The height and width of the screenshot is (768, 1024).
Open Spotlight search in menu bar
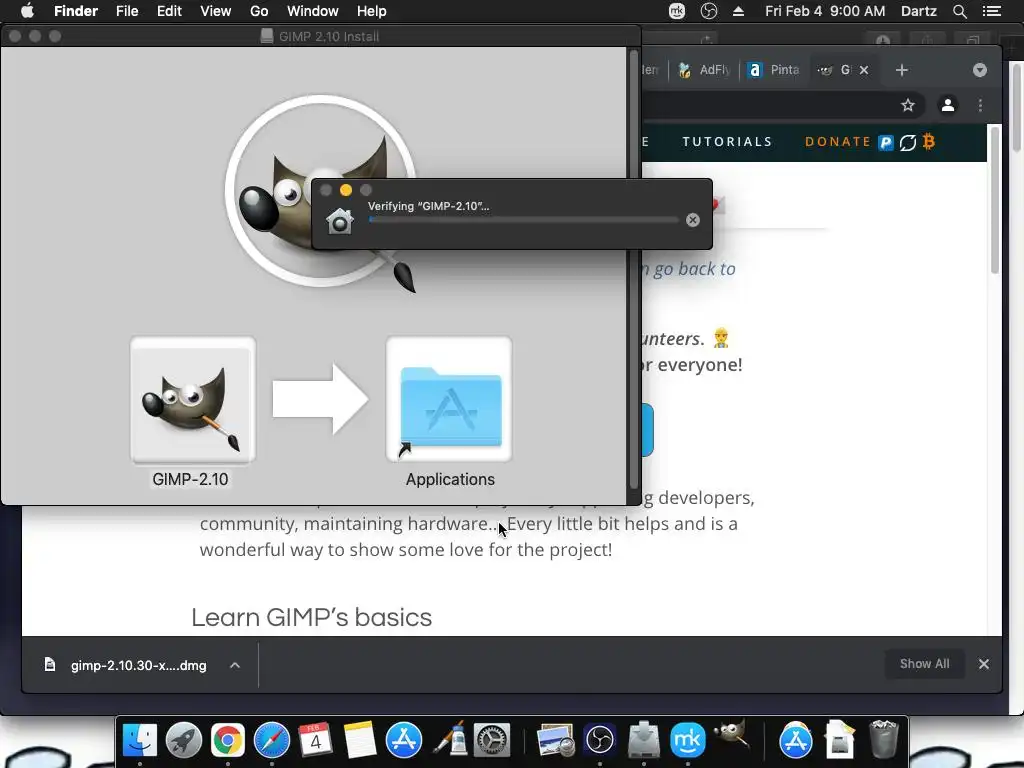coord(959,11)
